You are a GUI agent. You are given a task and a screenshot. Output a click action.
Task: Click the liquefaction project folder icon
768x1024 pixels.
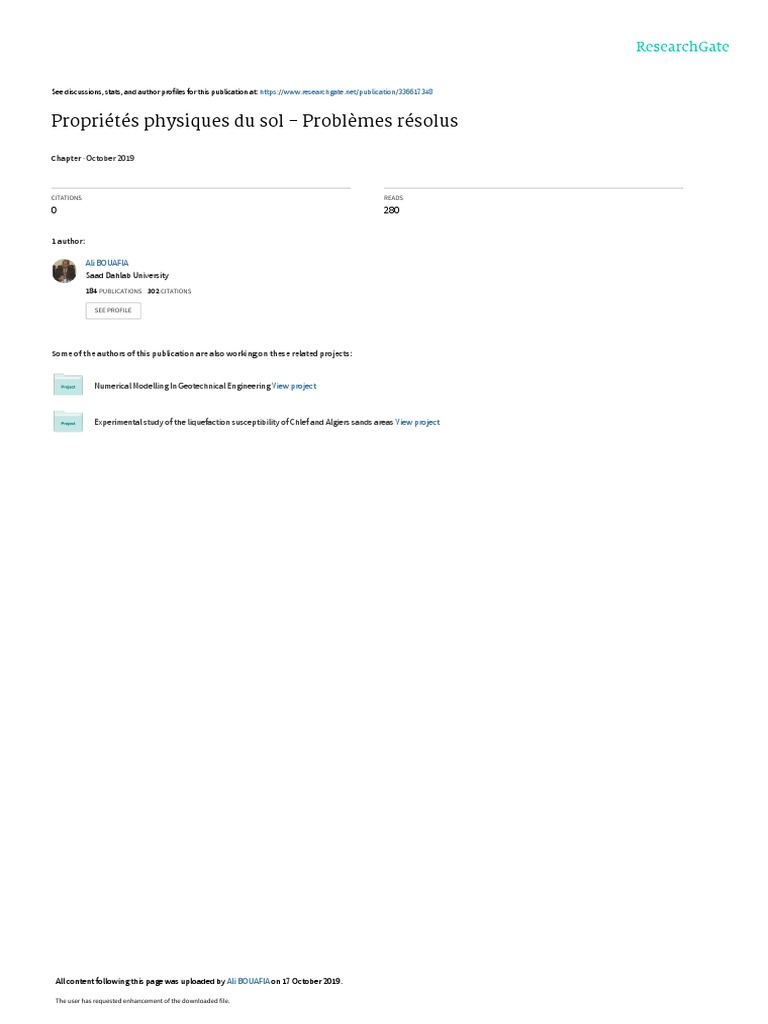(68, 421)
